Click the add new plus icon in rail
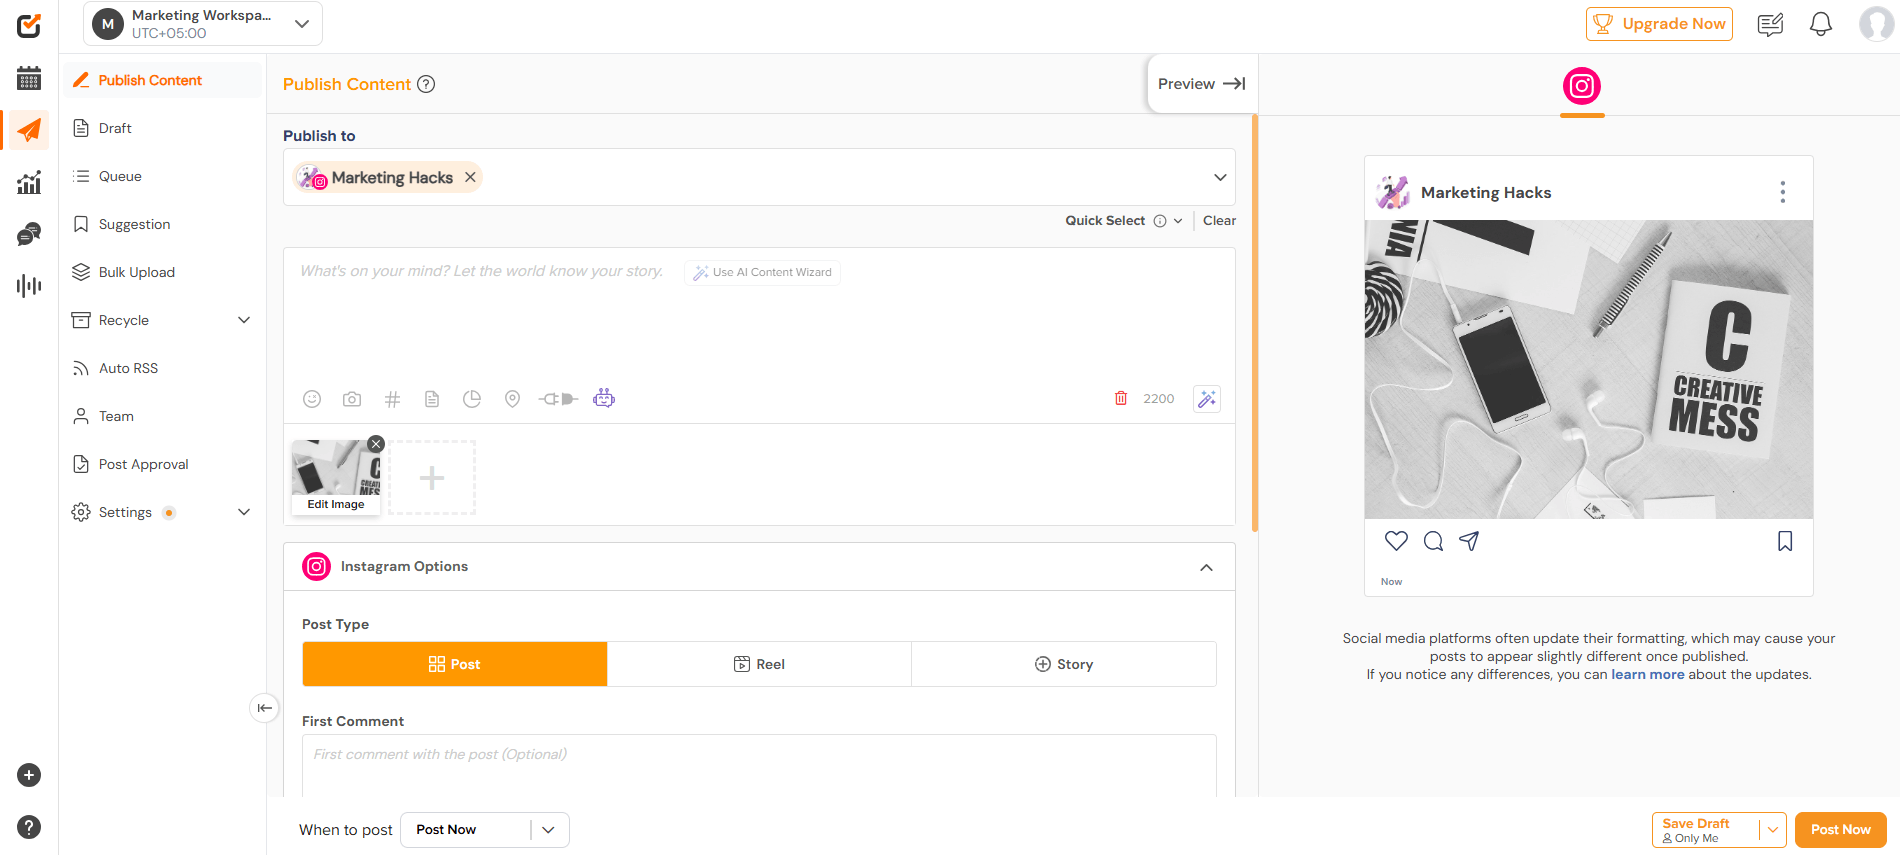 [29, 775]
